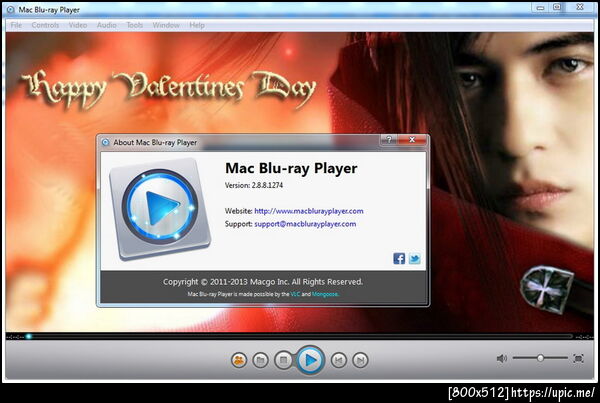Open the Controls menu
Viewport: 600px width, 403px height.
(45, 25)
